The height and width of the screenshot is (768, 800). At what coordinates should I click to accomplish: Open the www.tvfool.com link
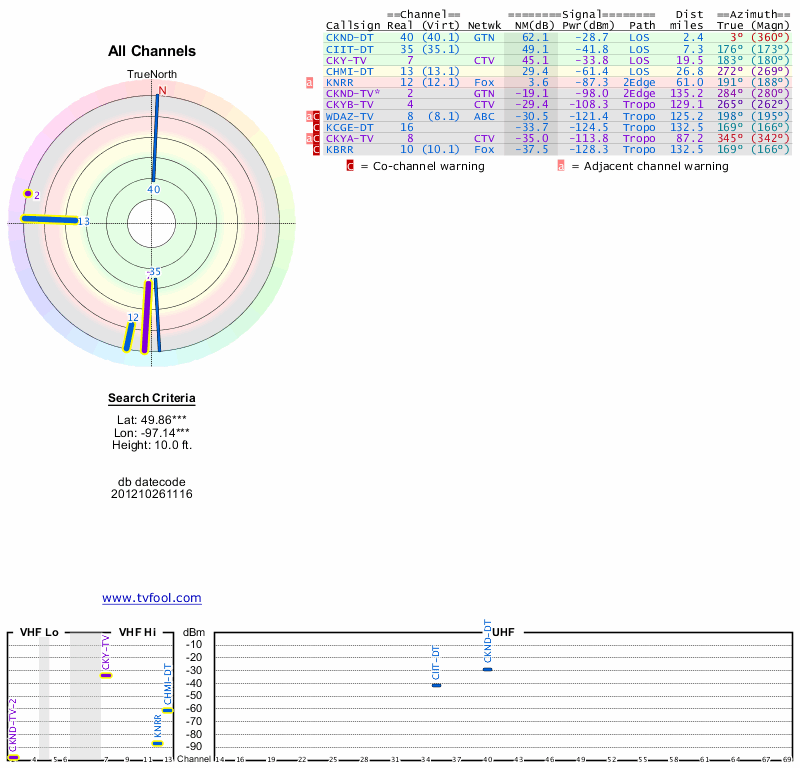coord(152,598)
